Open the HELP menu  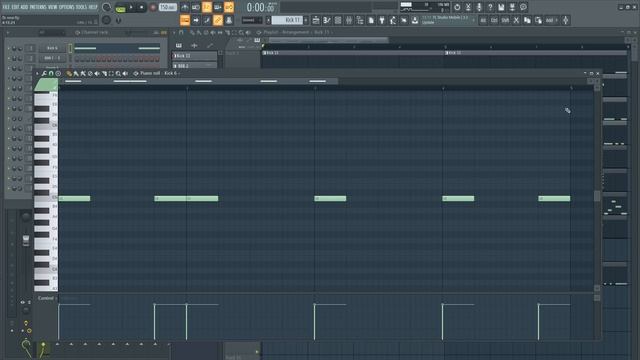93,7
